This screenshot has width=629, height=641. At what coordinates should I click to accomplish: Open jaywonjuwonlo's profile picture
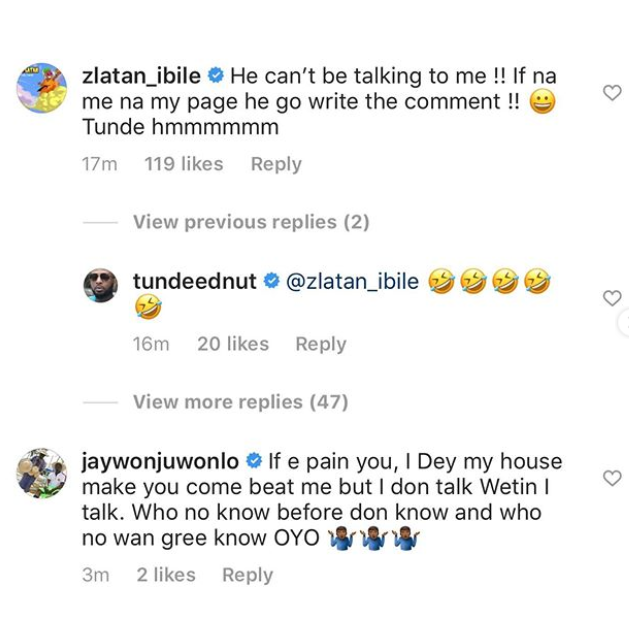click(42, 473)
